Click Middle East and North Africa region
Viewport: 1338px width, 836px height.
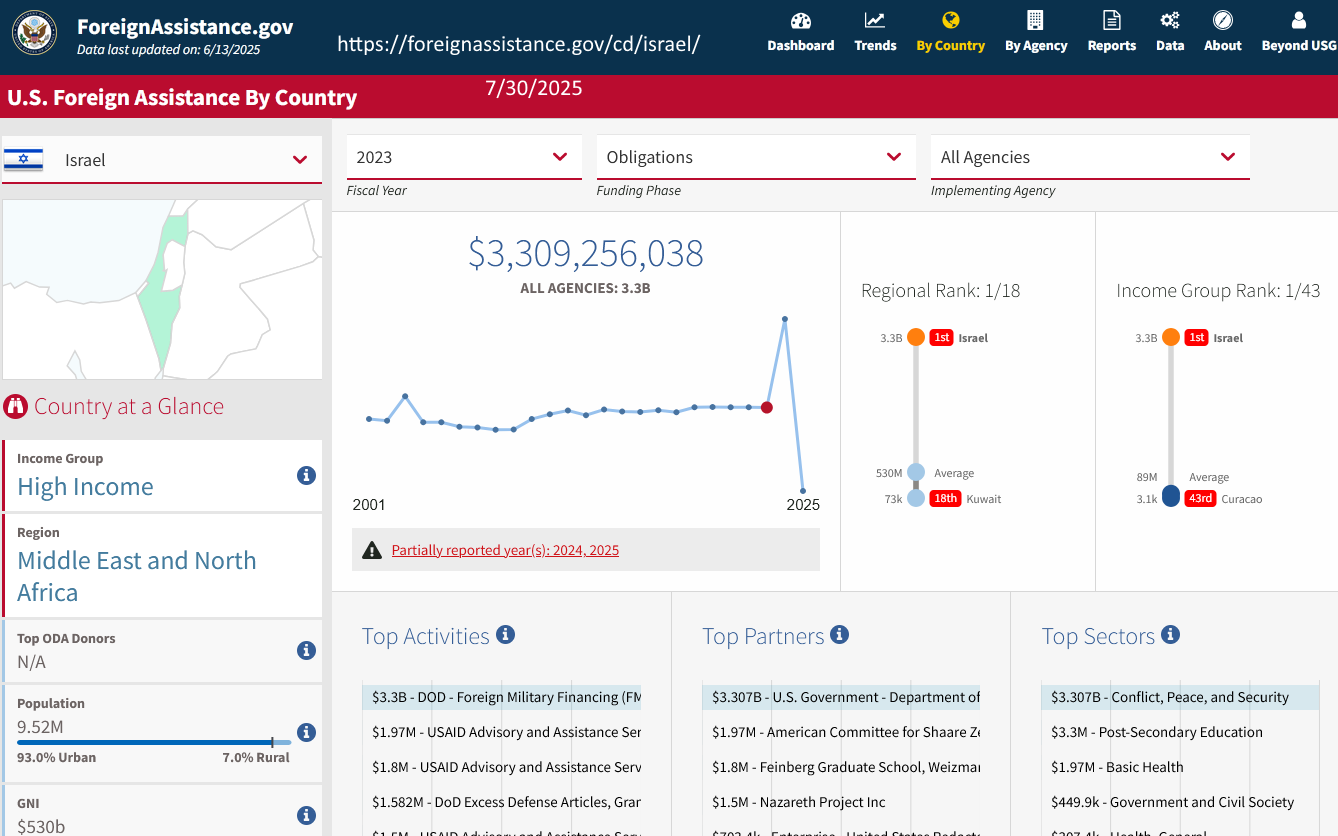tap(137, 576)
